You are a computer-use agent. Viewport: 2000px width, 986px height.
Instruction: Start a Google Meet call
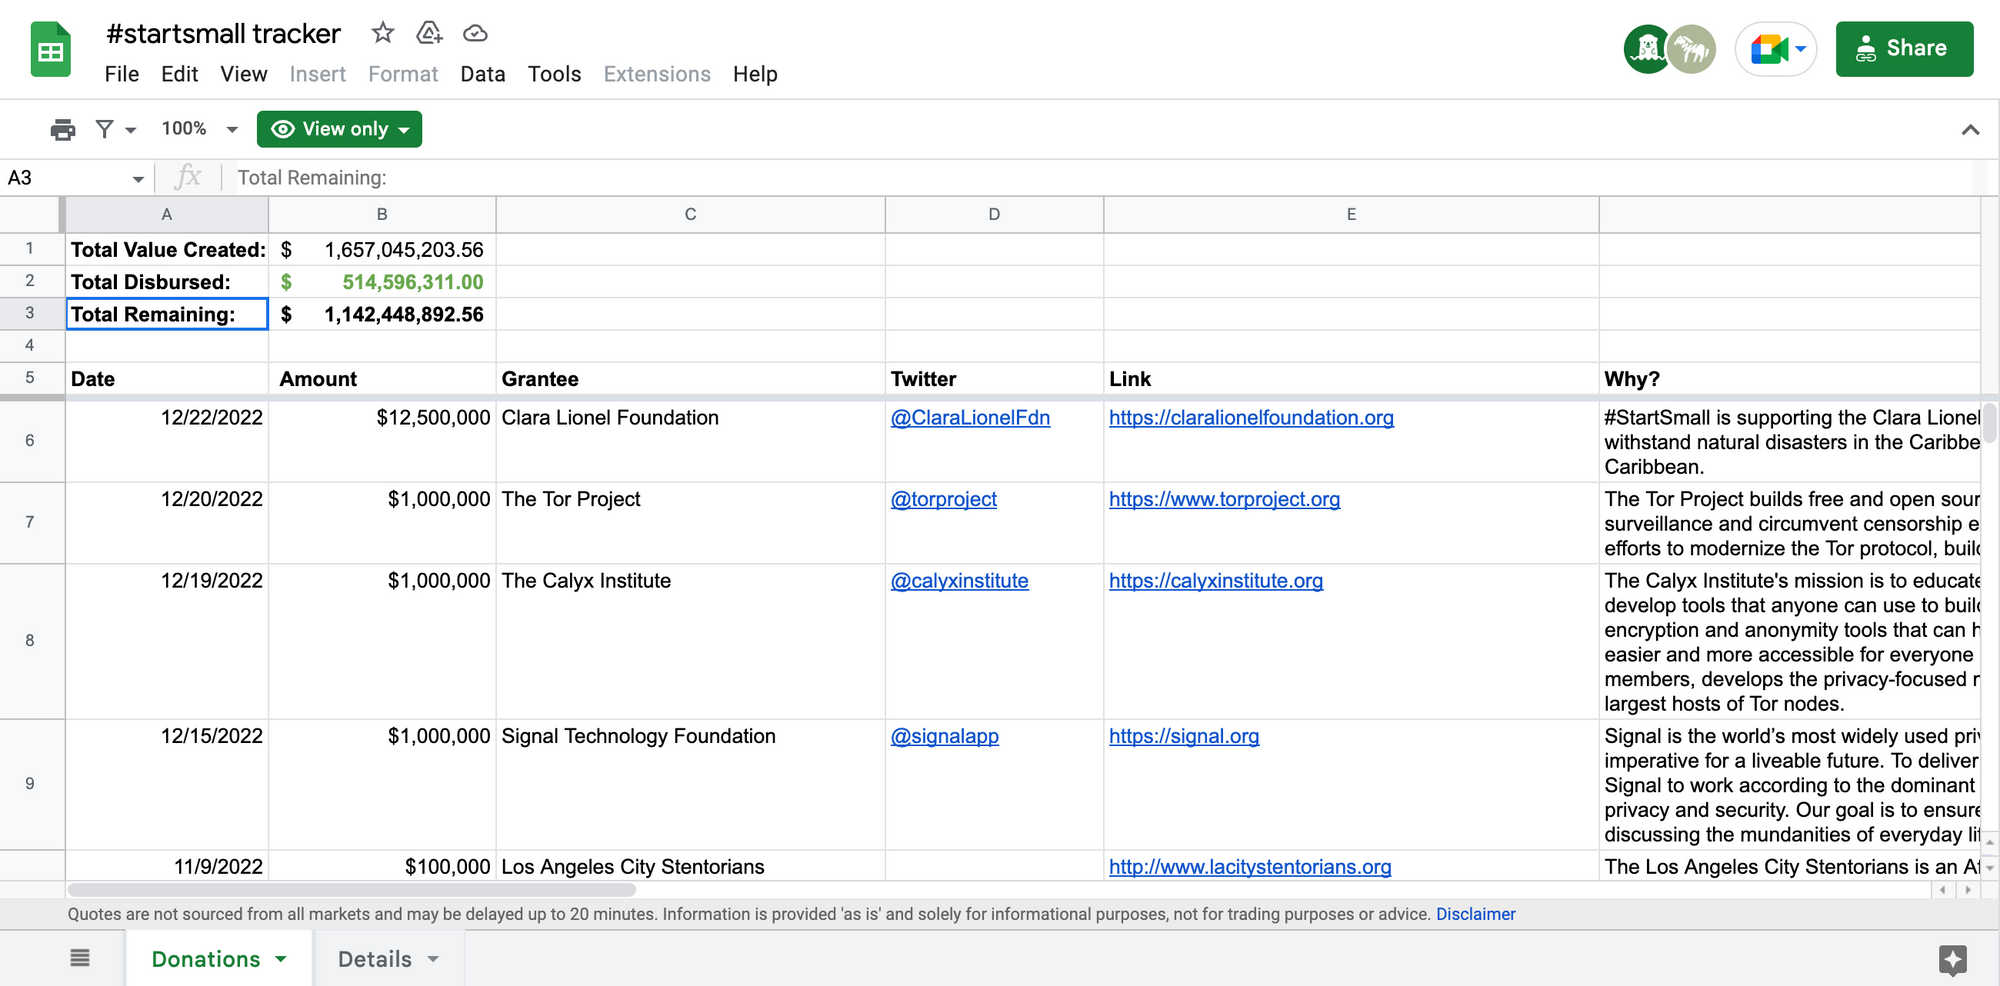[1768, 49]
